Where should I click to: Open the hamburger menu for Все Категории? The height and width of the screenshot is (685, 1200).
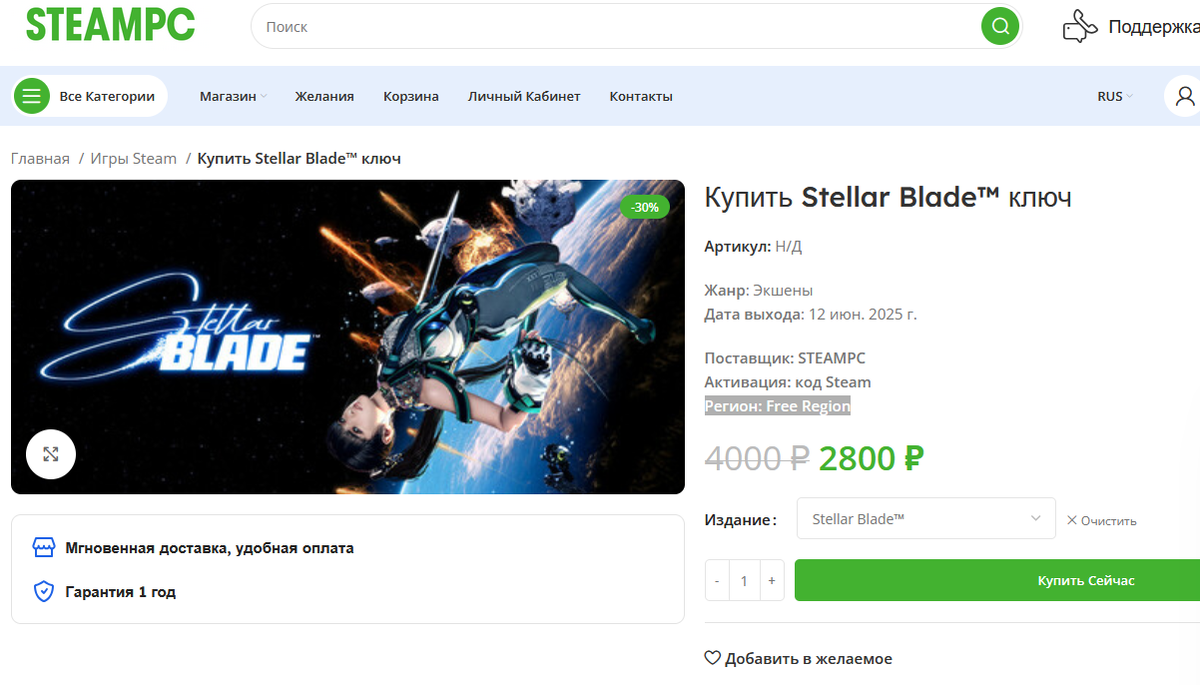pyautogui.click(x=32, y=96)
